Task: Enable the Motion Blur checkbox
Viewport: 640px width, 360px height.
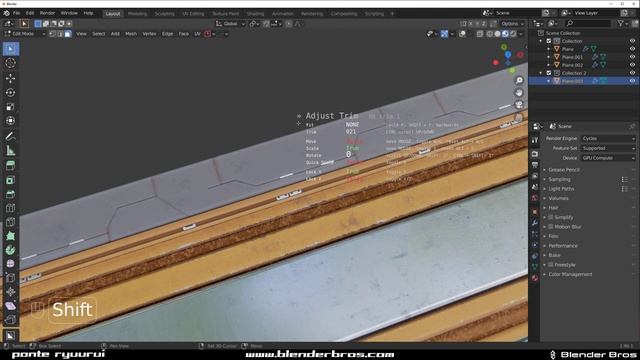Action: coord(551,227)
